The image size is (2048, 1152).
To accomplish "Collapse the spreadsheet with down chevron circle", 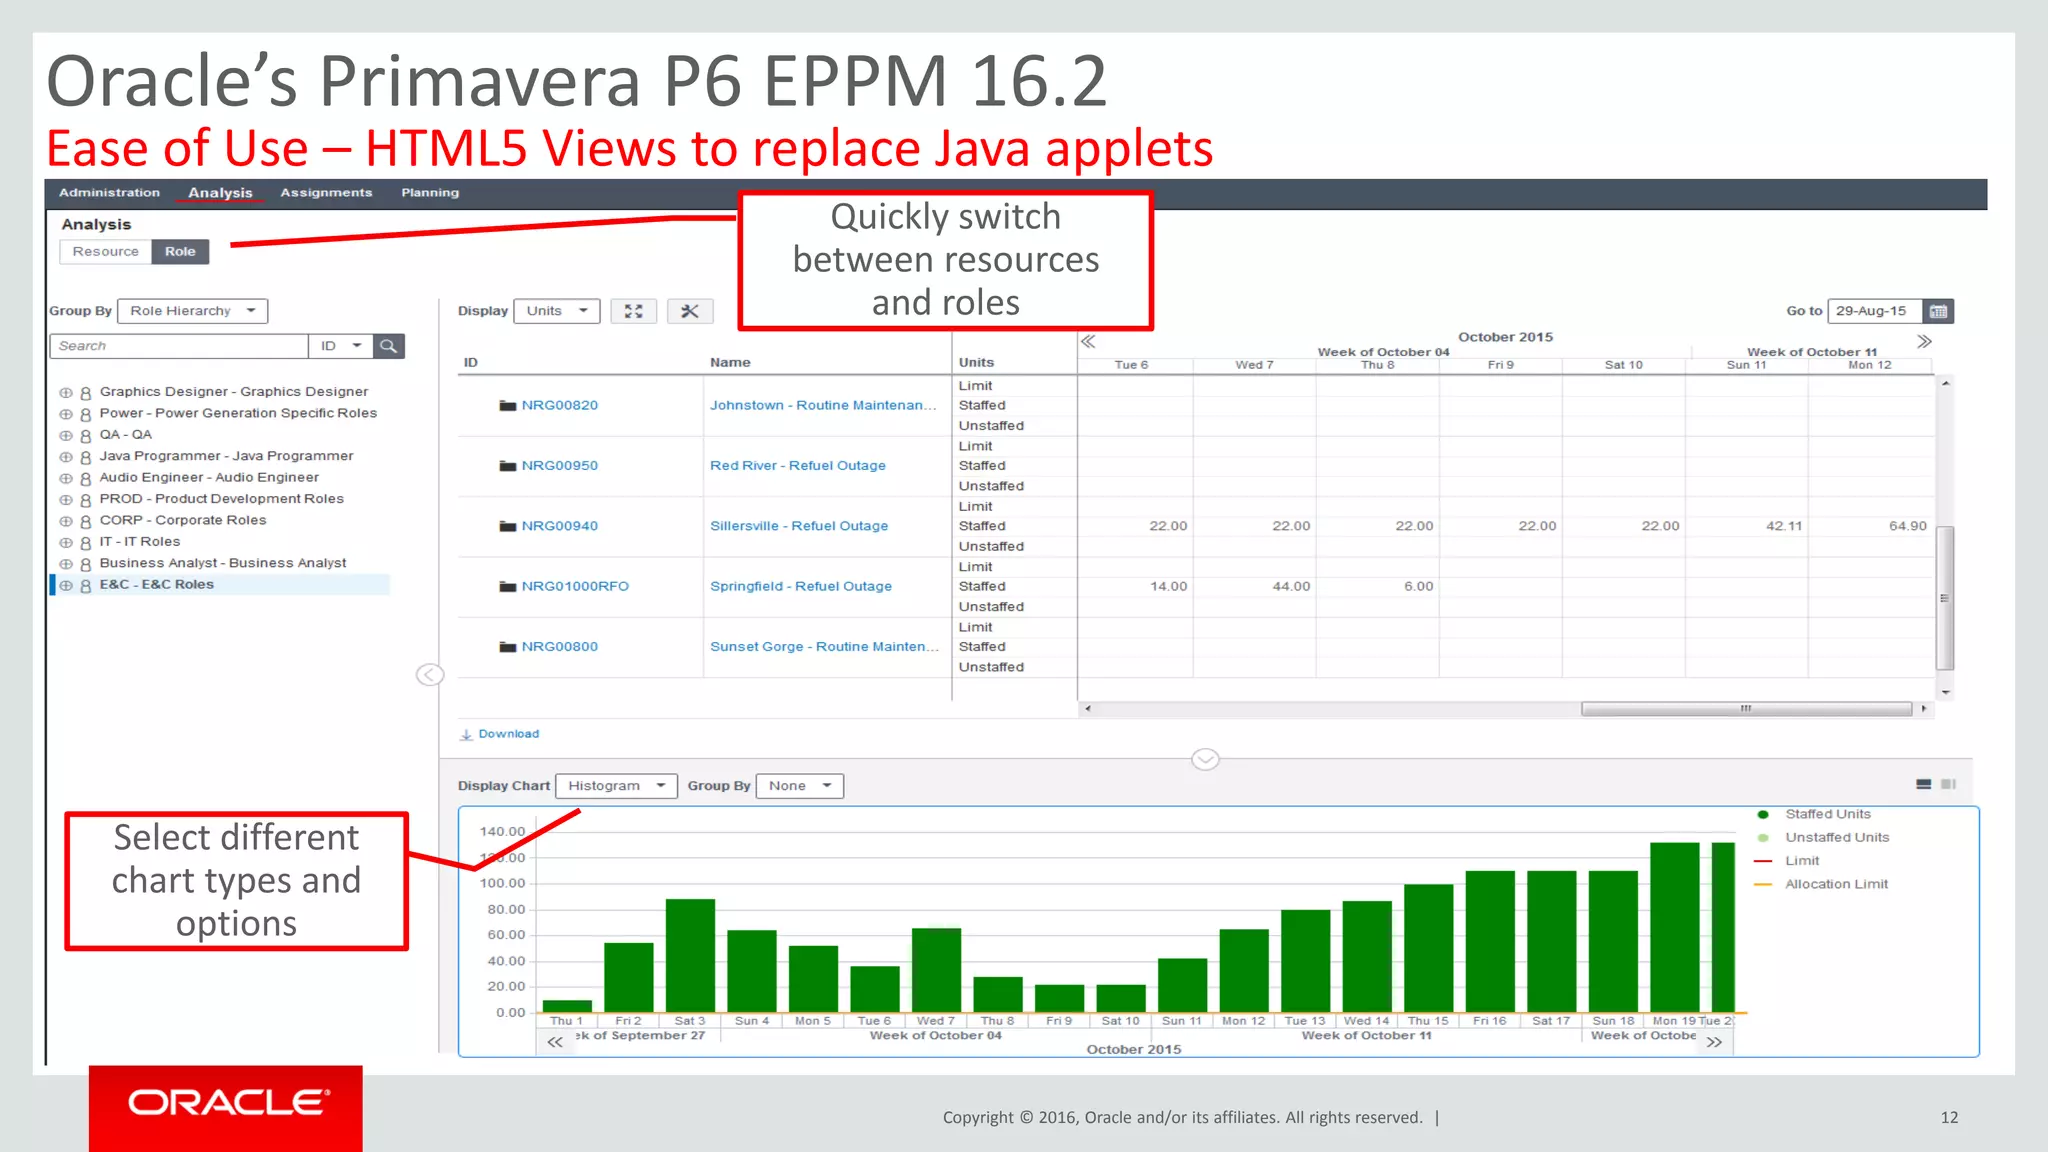I will click(x=1205, y=760).
